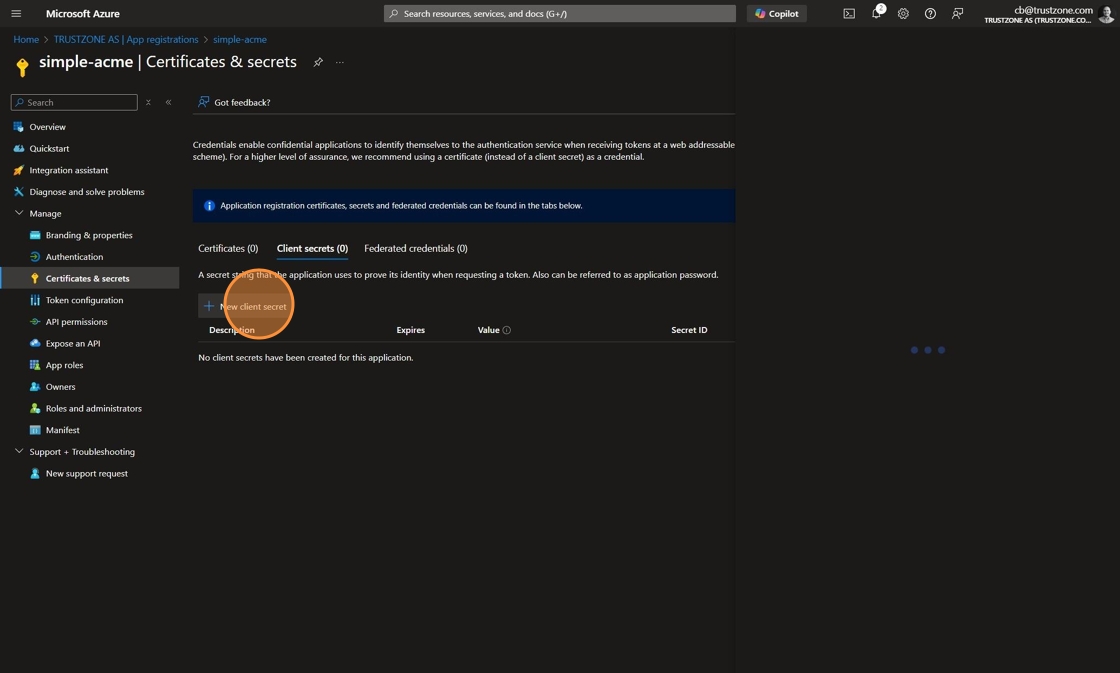Image resolution: width=1120 pixels, height=673 pixels.
Task: Open portal settings gear
Action: coord(904,14)
